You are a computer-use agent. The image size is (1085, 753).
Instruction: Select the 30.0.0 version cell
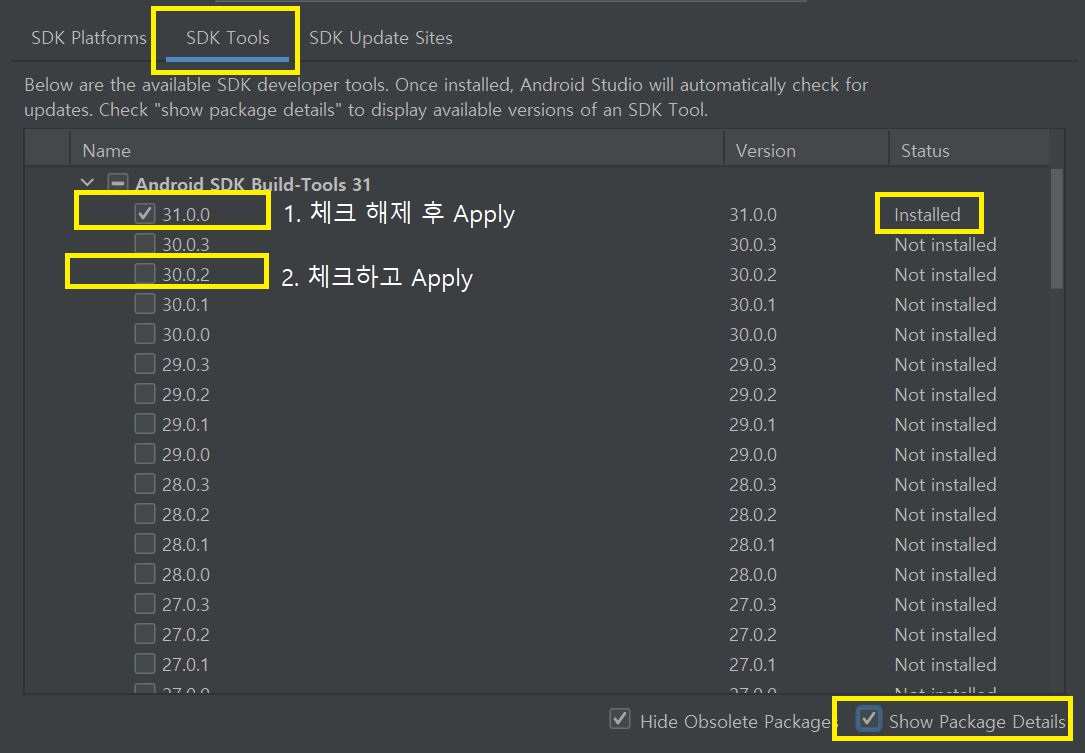point(753,334)
